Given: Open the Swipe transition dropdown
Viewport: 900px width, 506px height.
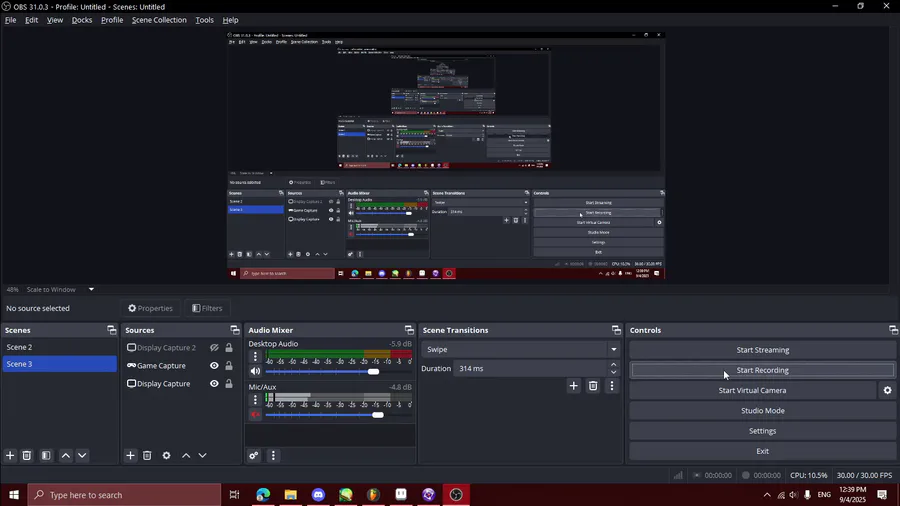Looking at the screenshot, I should point(520,349).
